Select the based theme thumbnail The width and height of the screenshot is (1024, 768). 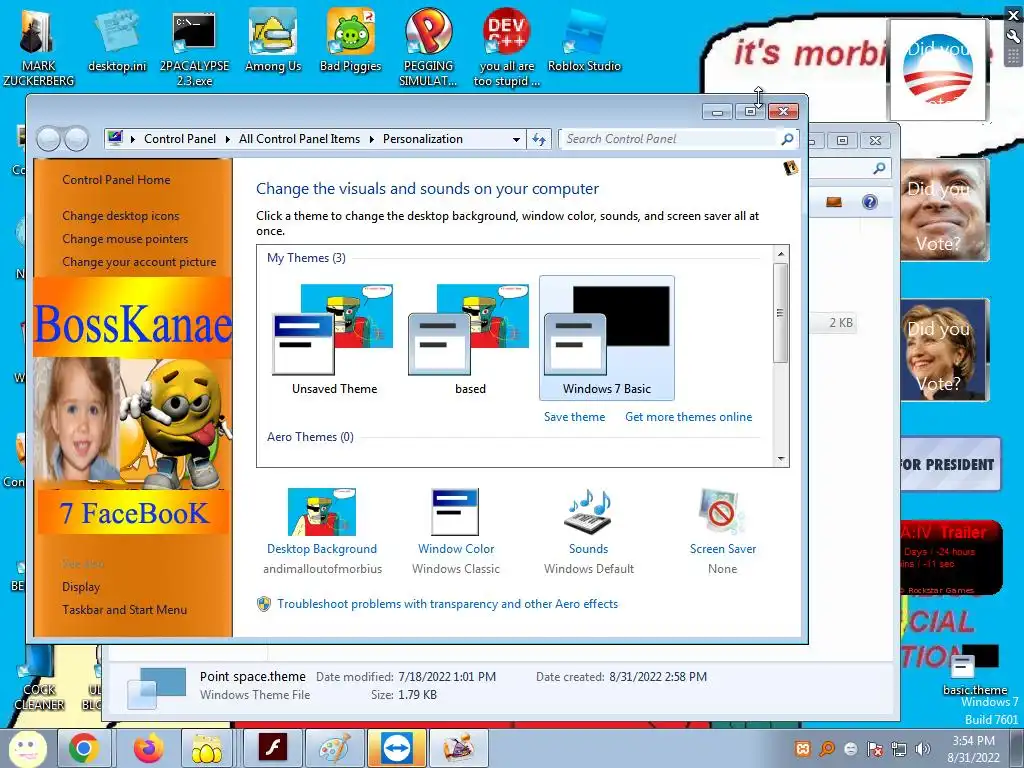(470, 338)
